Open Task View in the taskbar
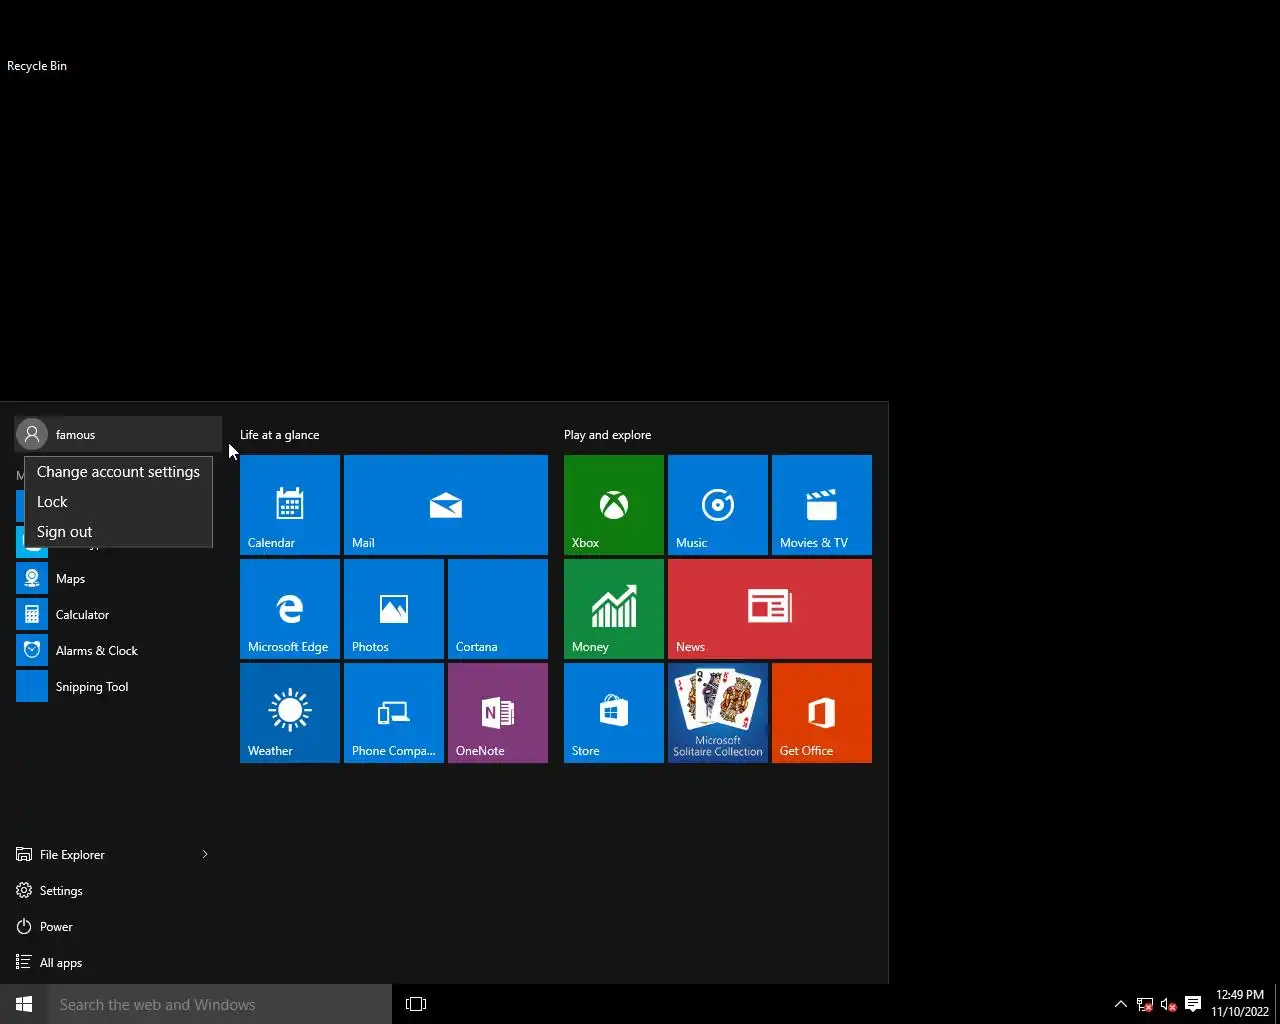Screen dimensions: 1280x1024 416,1004
